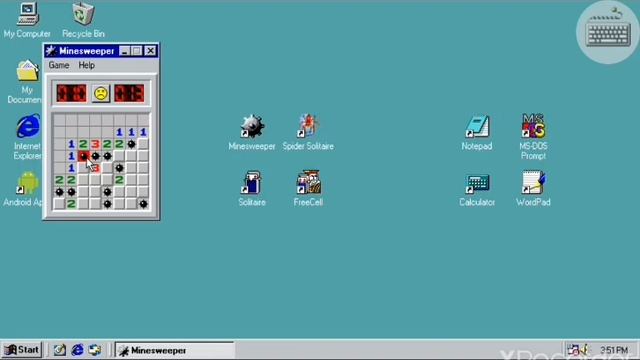Image resolution: width=640 pixels, height=360 pixels.
Task: Select the My Computer icon
Action: (27, 20)
